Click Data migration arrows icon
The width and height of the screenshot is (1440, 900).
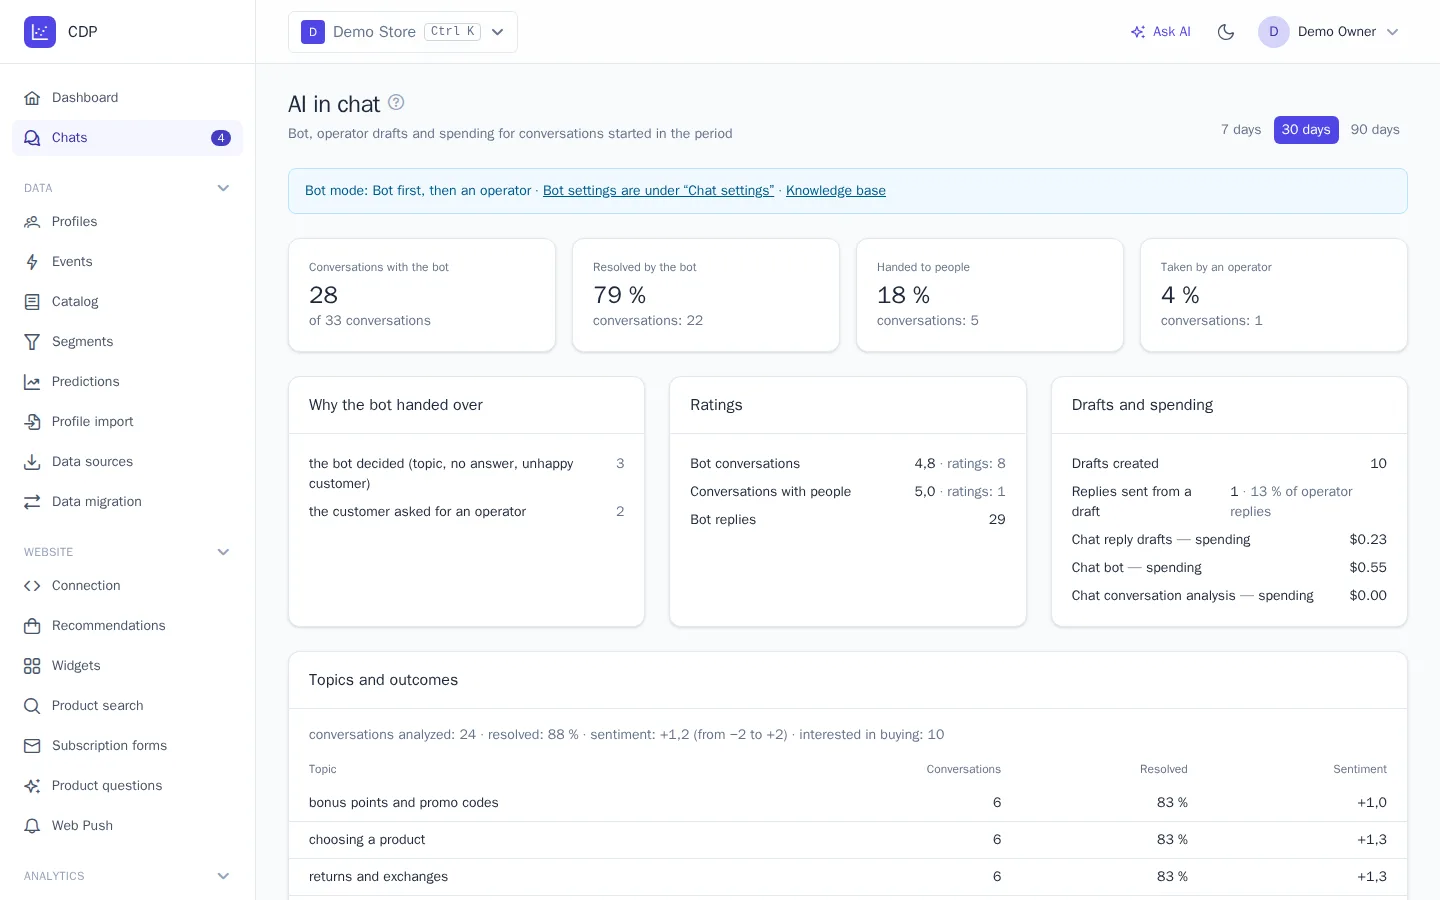(x=32, y=502)
